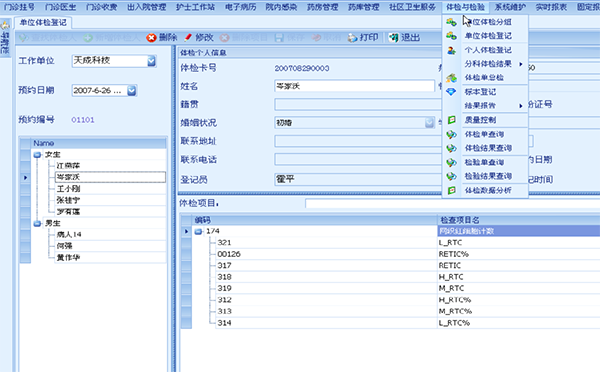Expand the 分科体检结果 submenu

(x=521, y=64)
